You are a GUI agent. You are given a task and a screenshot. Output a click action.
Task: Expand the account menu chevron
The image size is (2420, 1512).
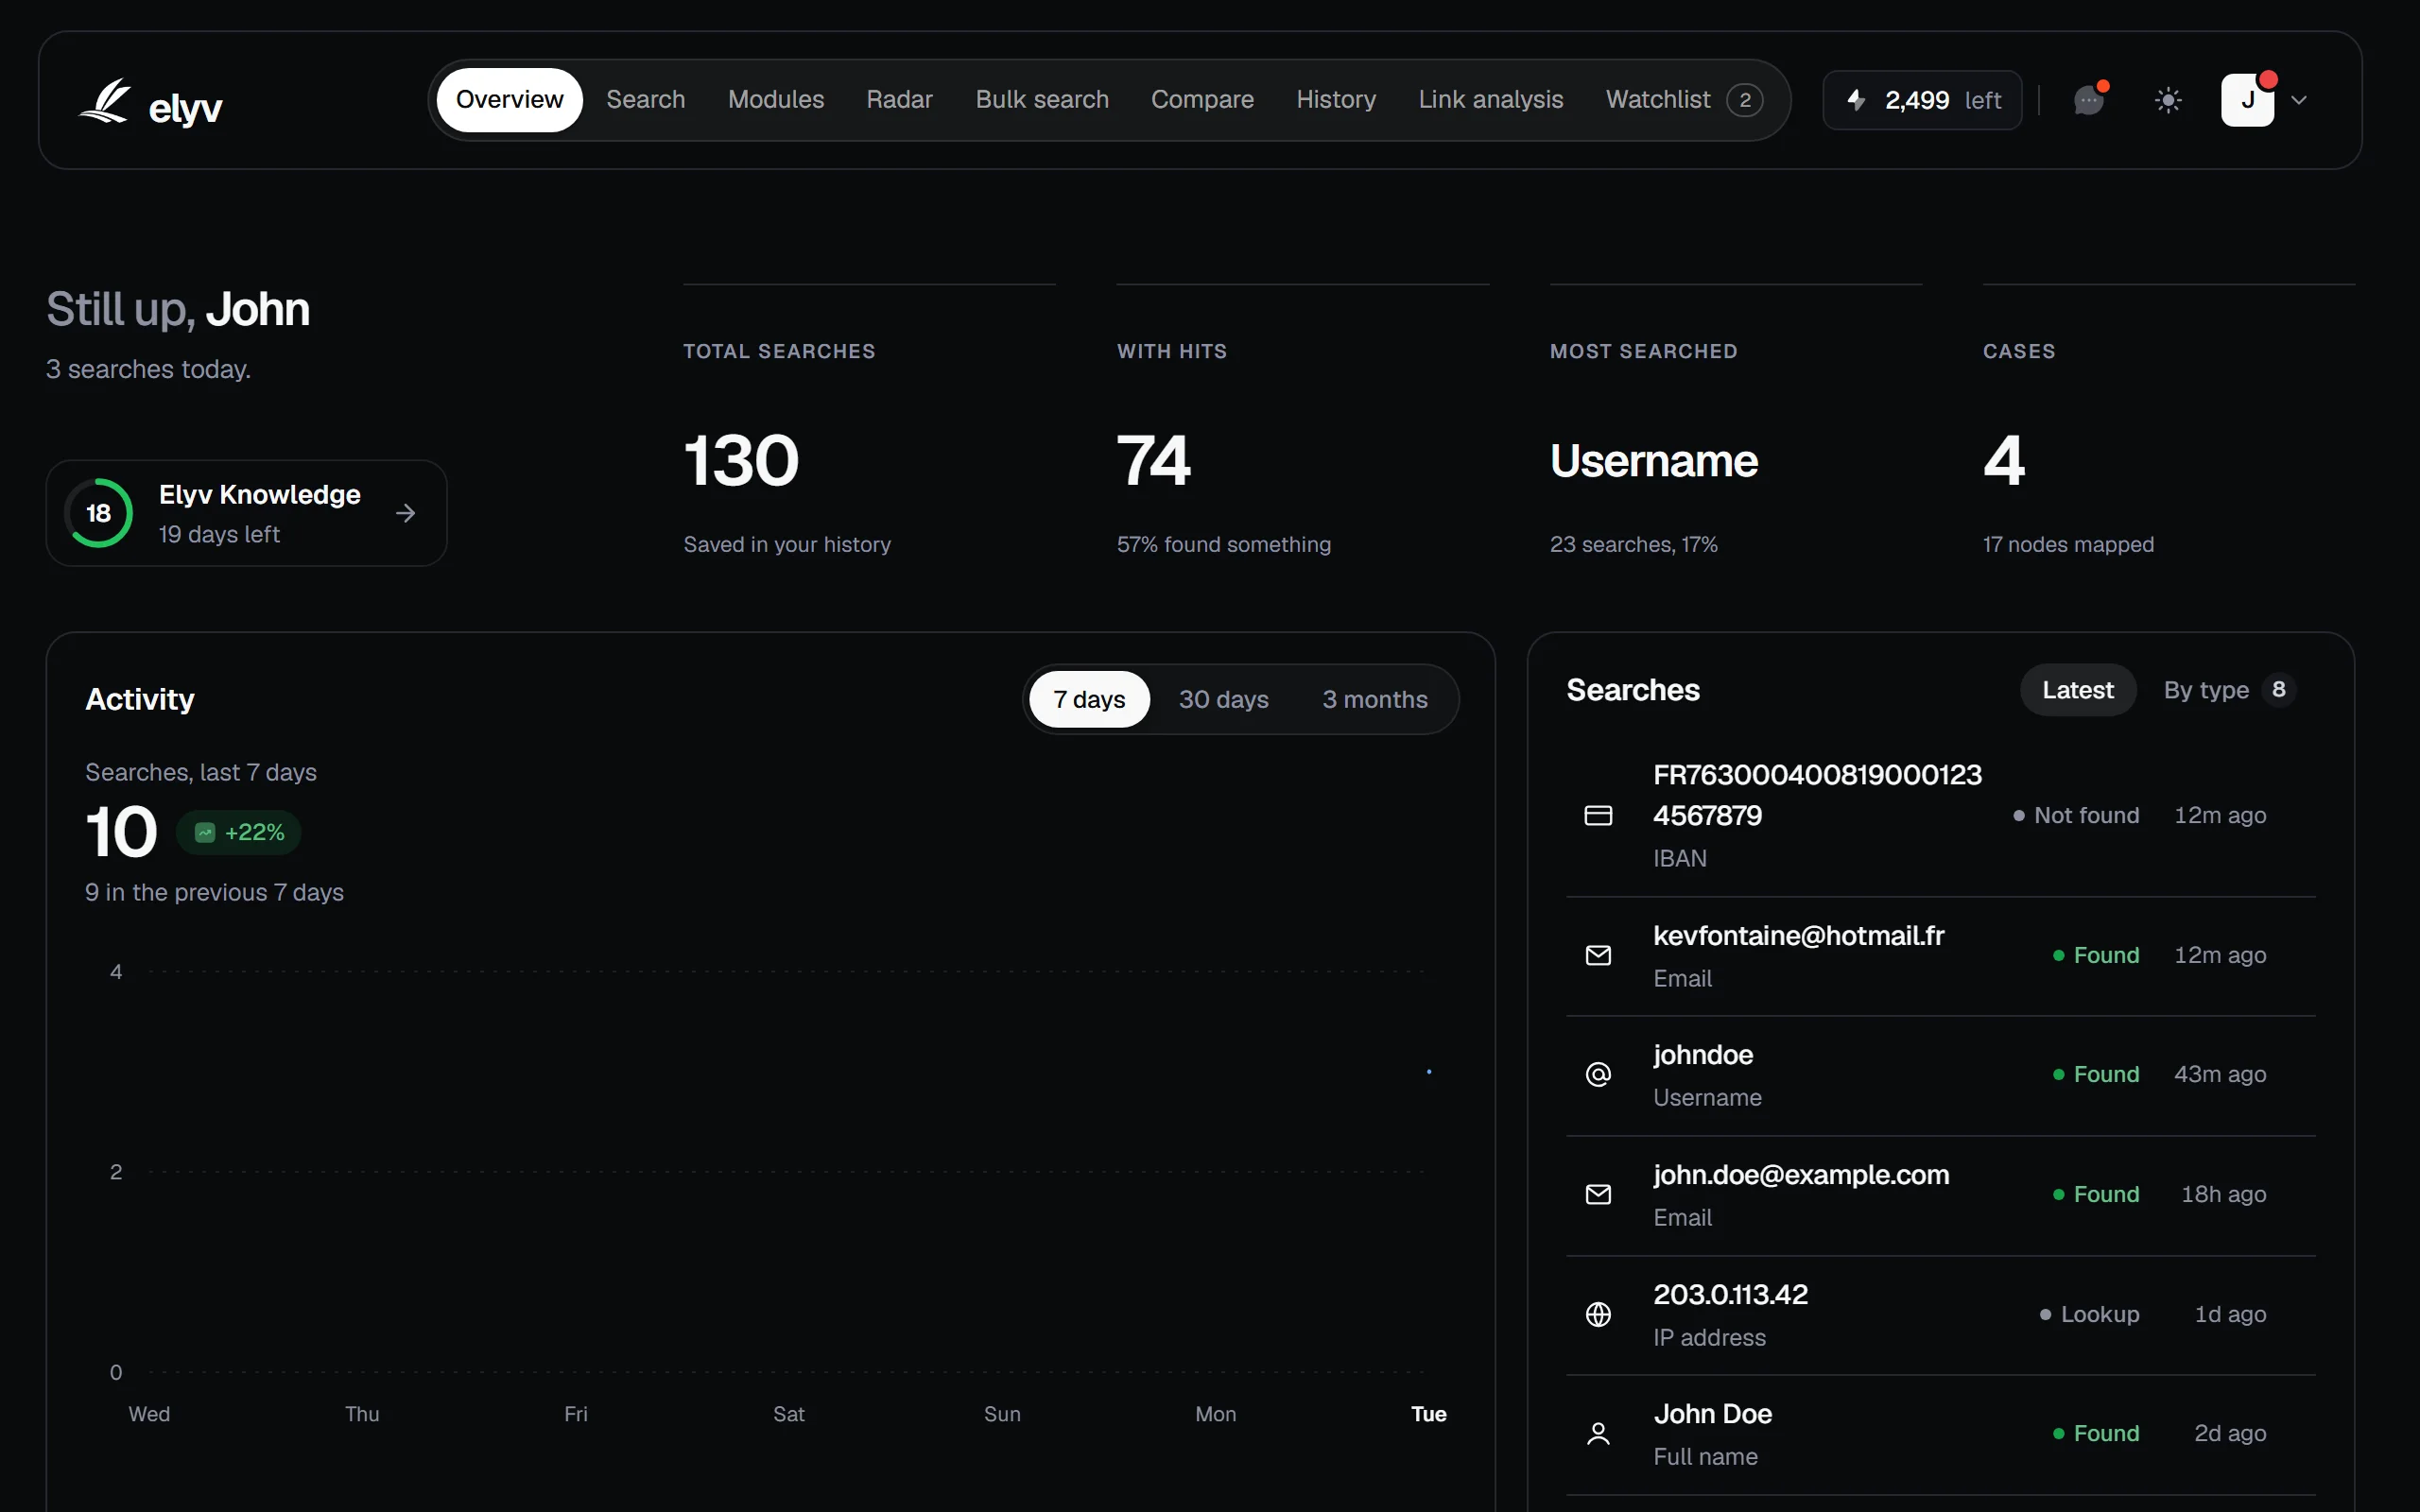(2299, 100)
